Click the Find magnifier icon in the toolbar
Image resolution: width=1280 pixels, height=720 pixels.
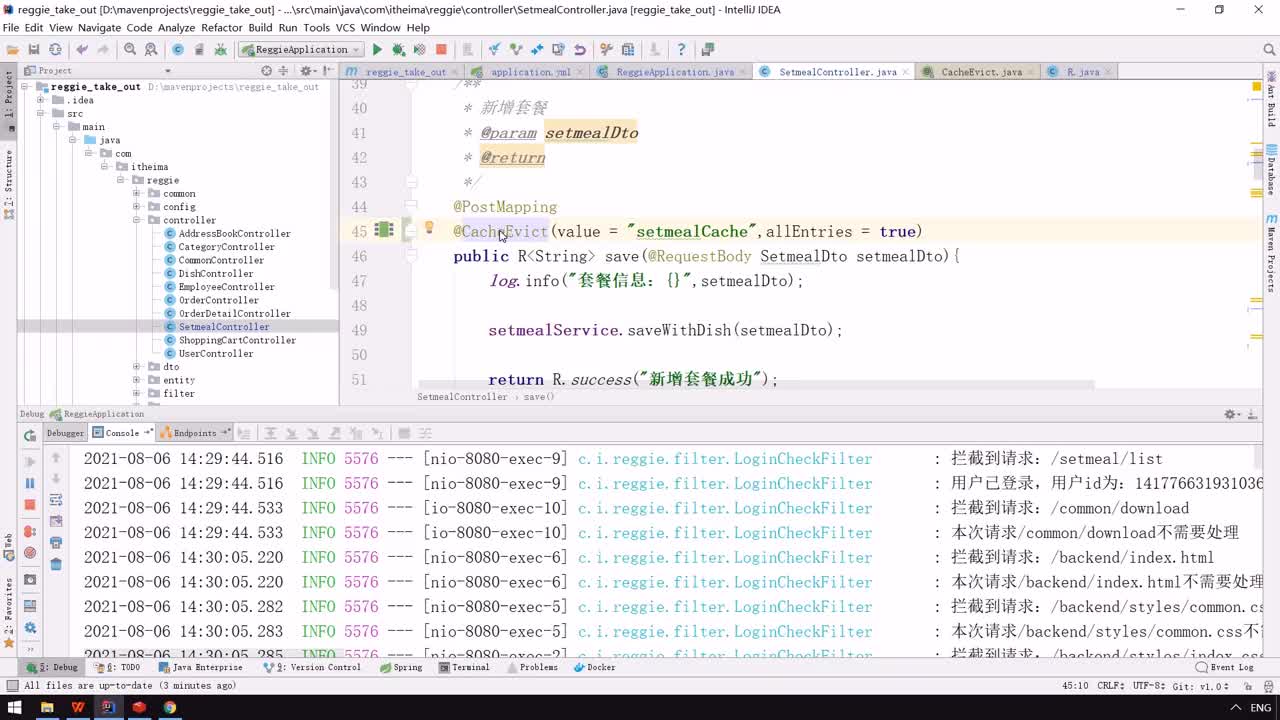click(130, 49)
